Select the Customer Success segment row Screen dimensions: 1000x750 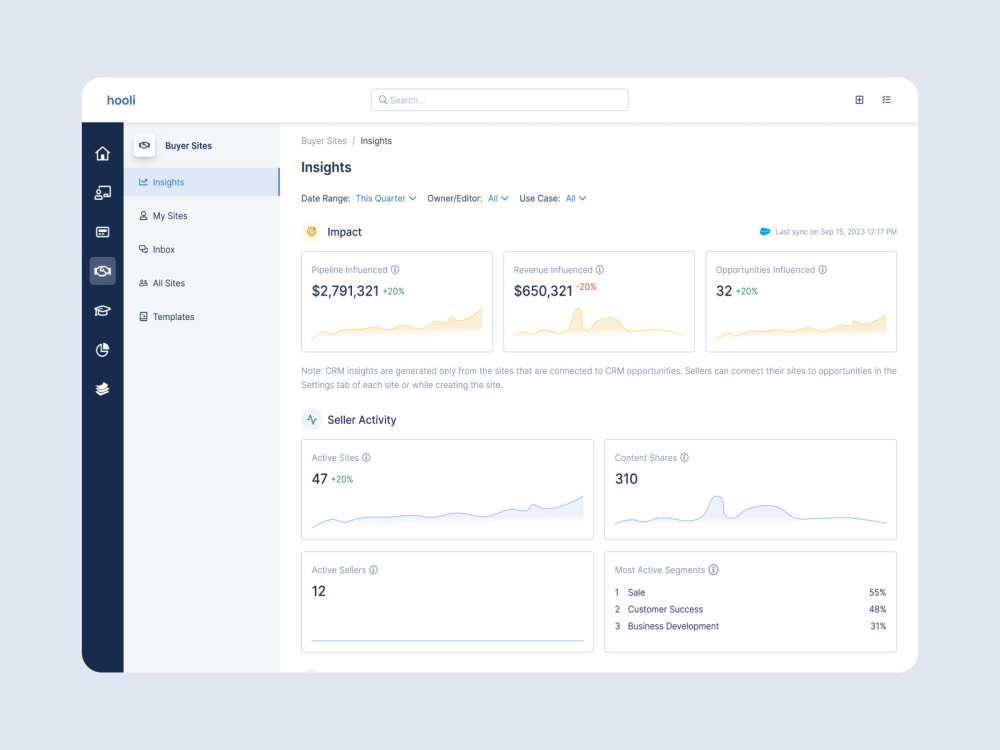pyautogui.click(x=751, y=610)
